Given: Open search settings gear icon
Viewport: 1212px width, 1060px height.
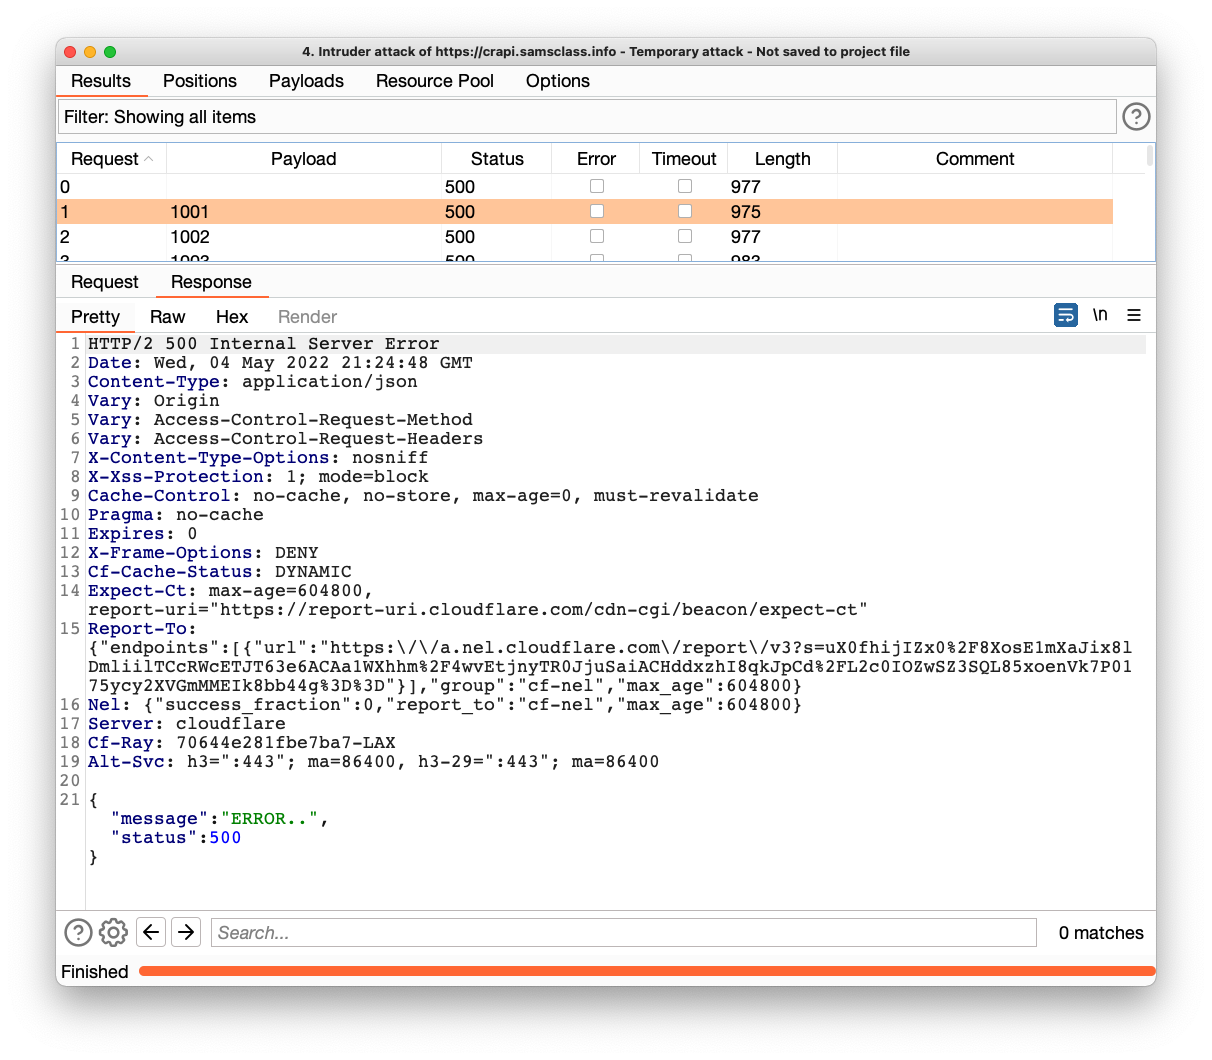Looking at the screenshot, I should [113, 933].
